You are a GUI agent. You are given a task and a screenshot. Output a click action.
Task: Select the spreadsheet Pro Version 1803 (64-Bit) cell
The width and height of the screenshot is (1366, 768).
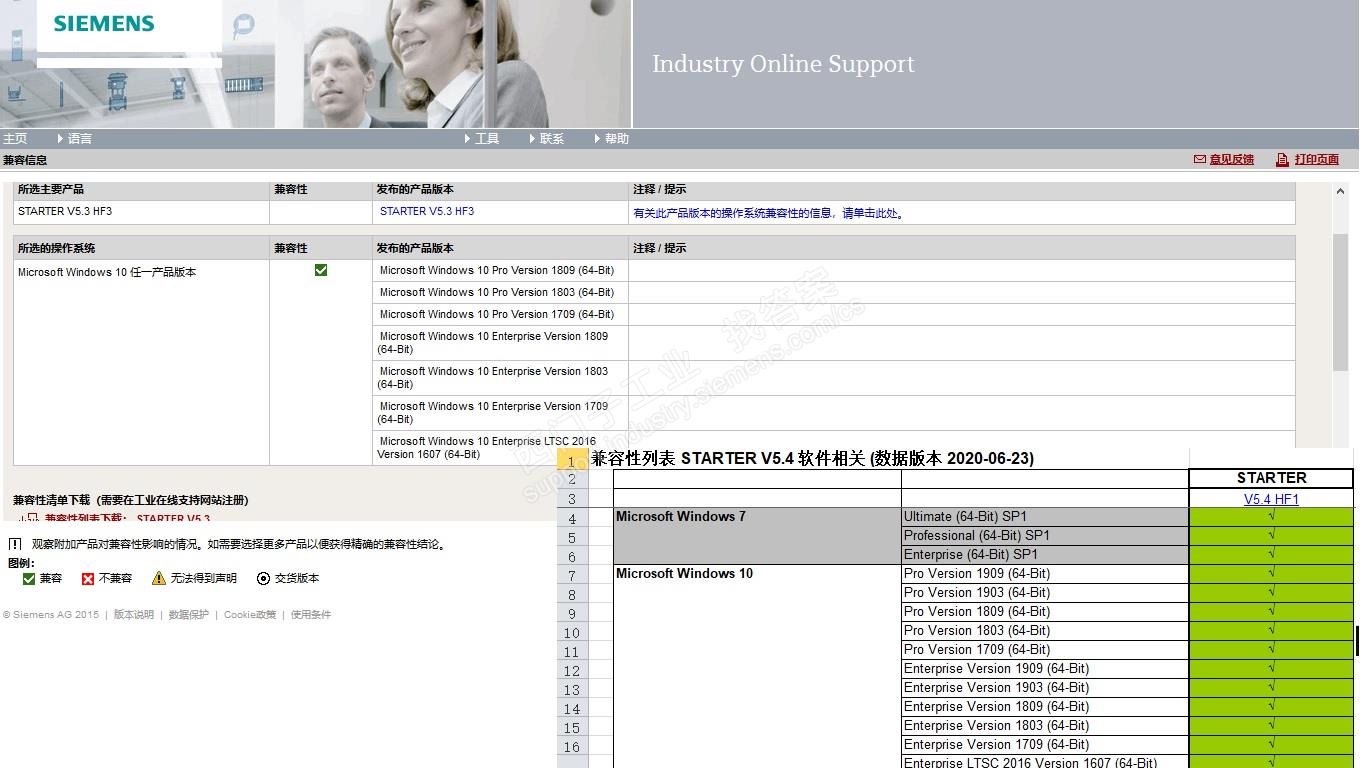pyautogui.click(x=1045, y=631)
